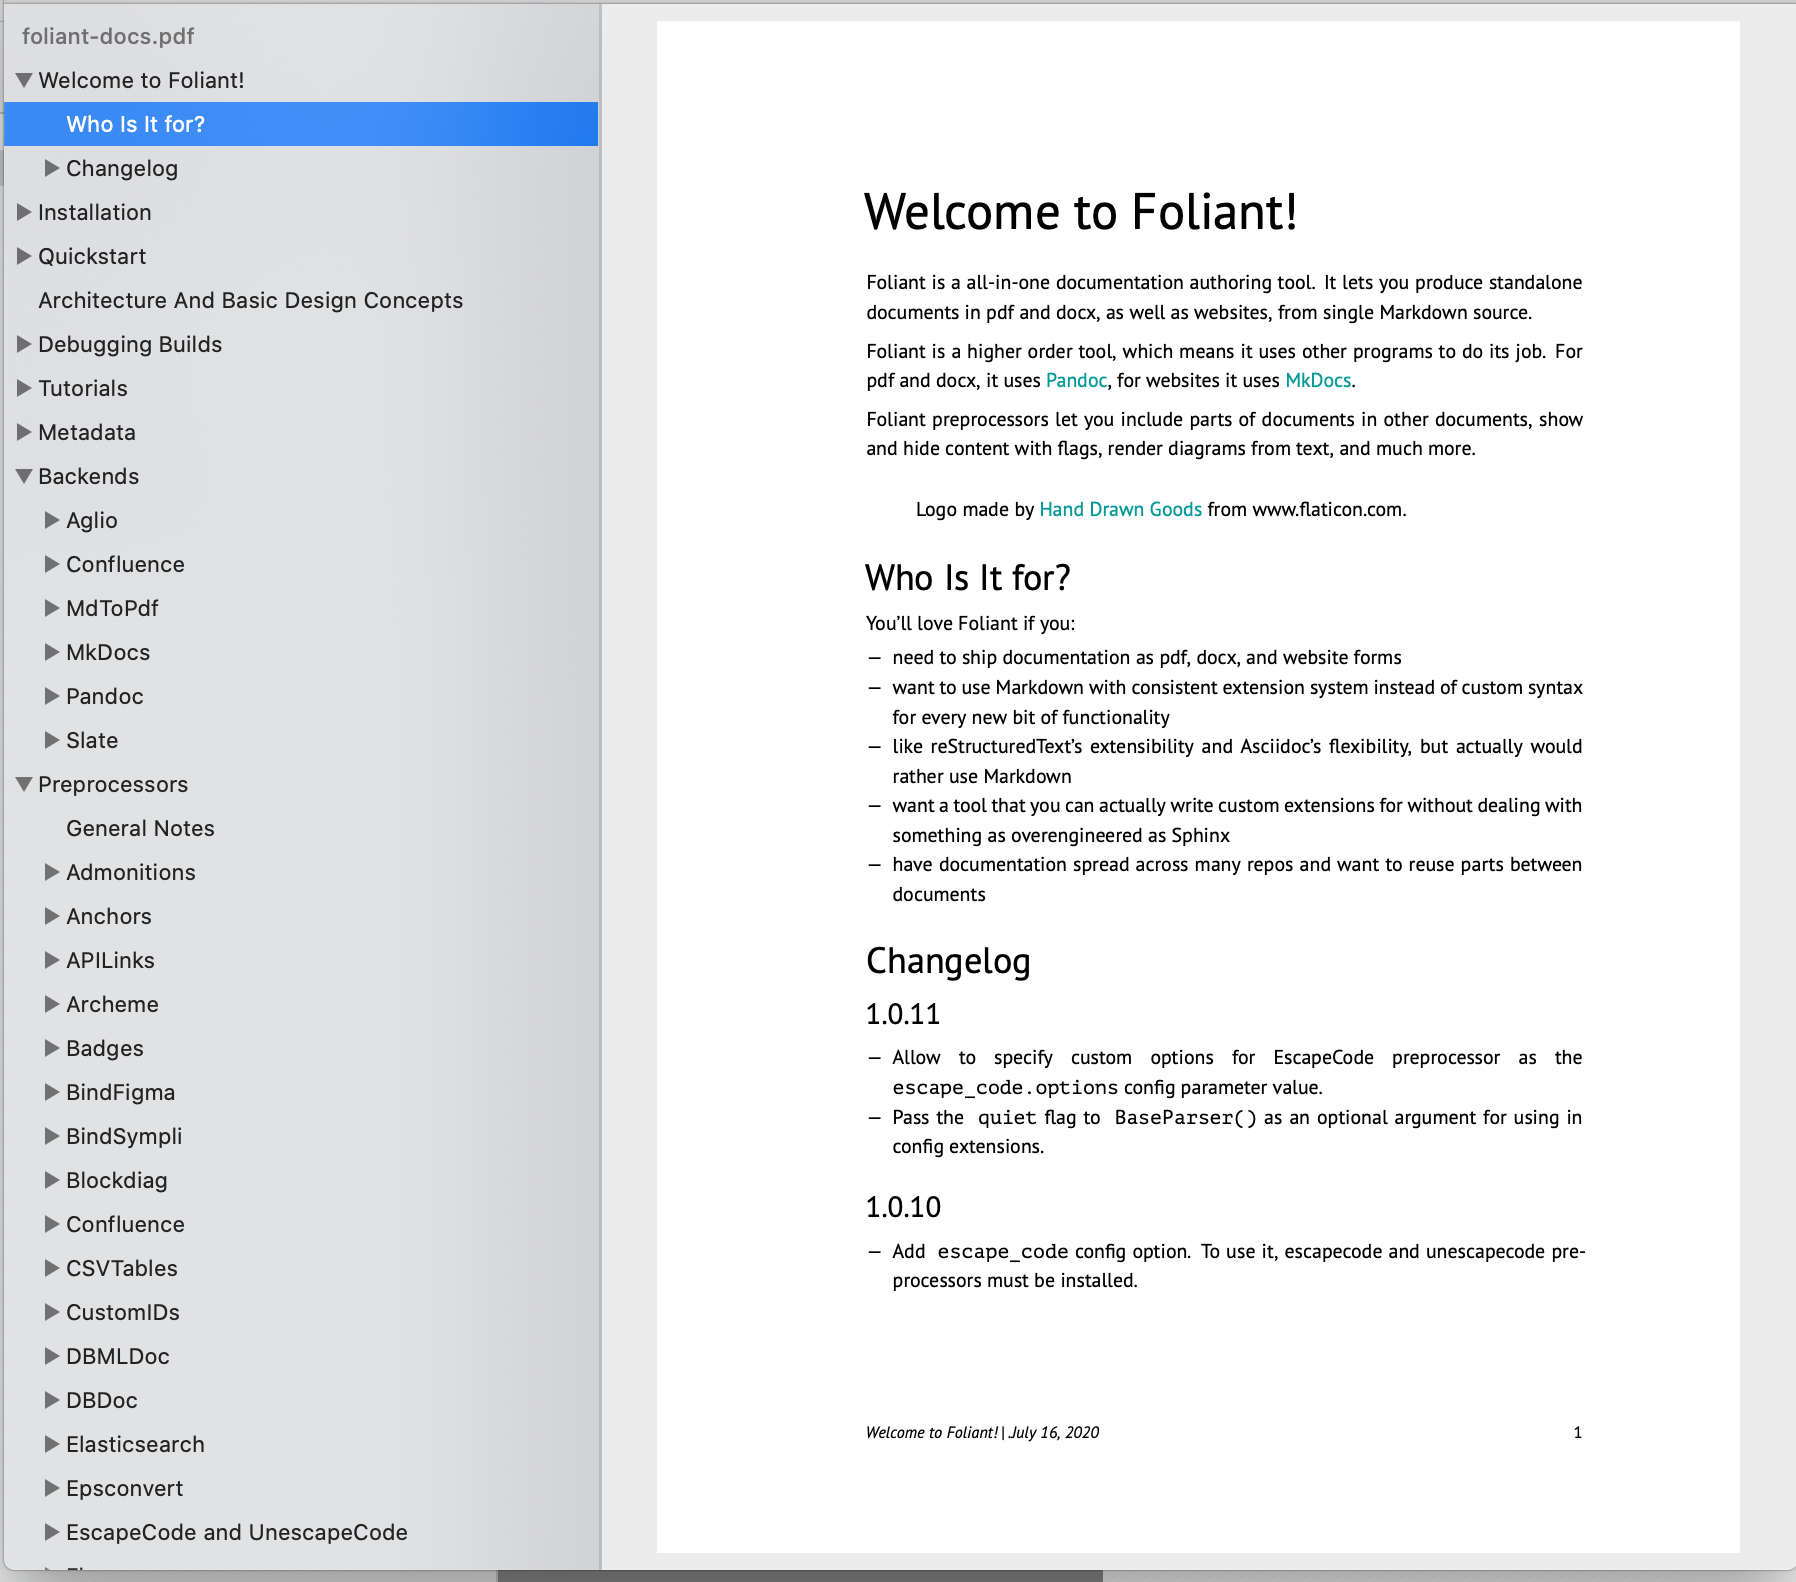Click the horizontal scrollbar at window bottom

[800, 1576]
